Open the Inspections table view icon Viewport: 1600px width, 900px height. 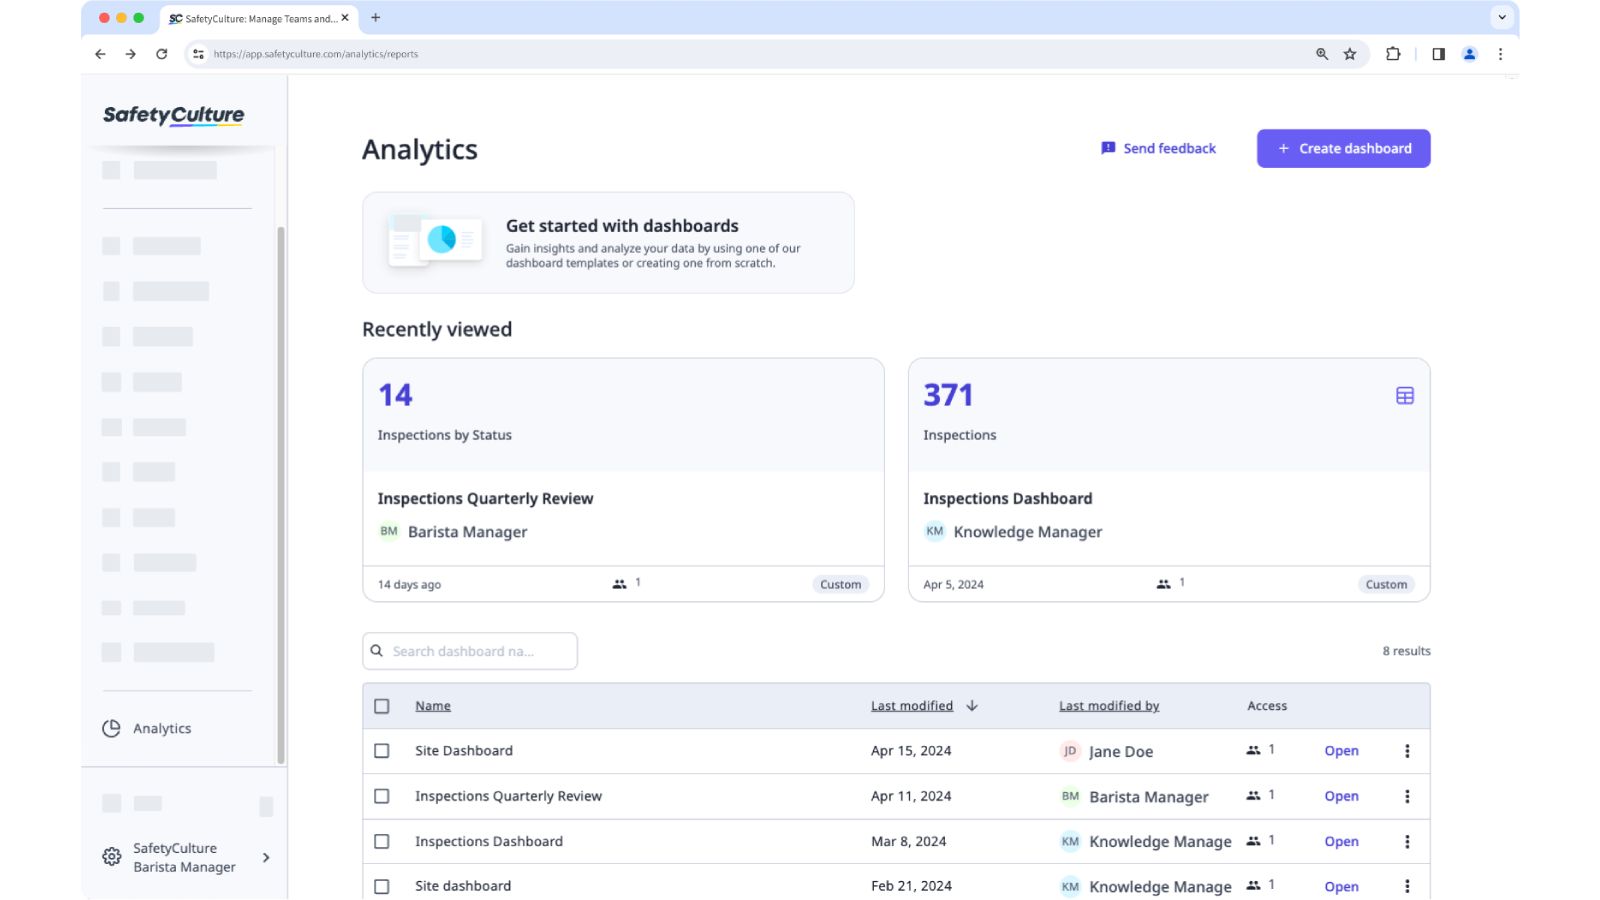tap(1405, 395)
